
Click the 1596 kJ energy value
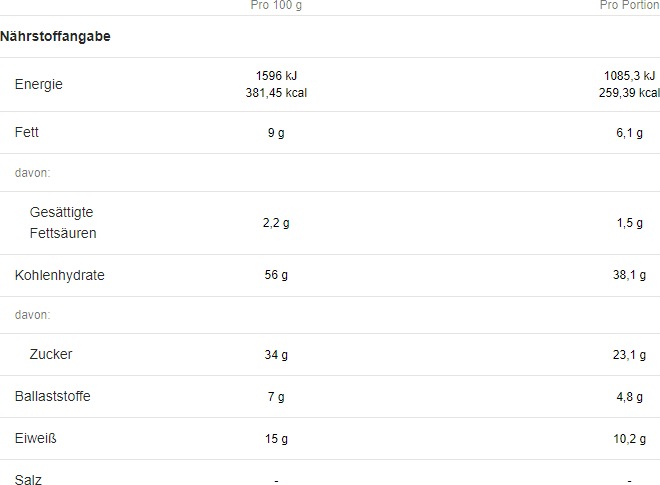[276, 76]
